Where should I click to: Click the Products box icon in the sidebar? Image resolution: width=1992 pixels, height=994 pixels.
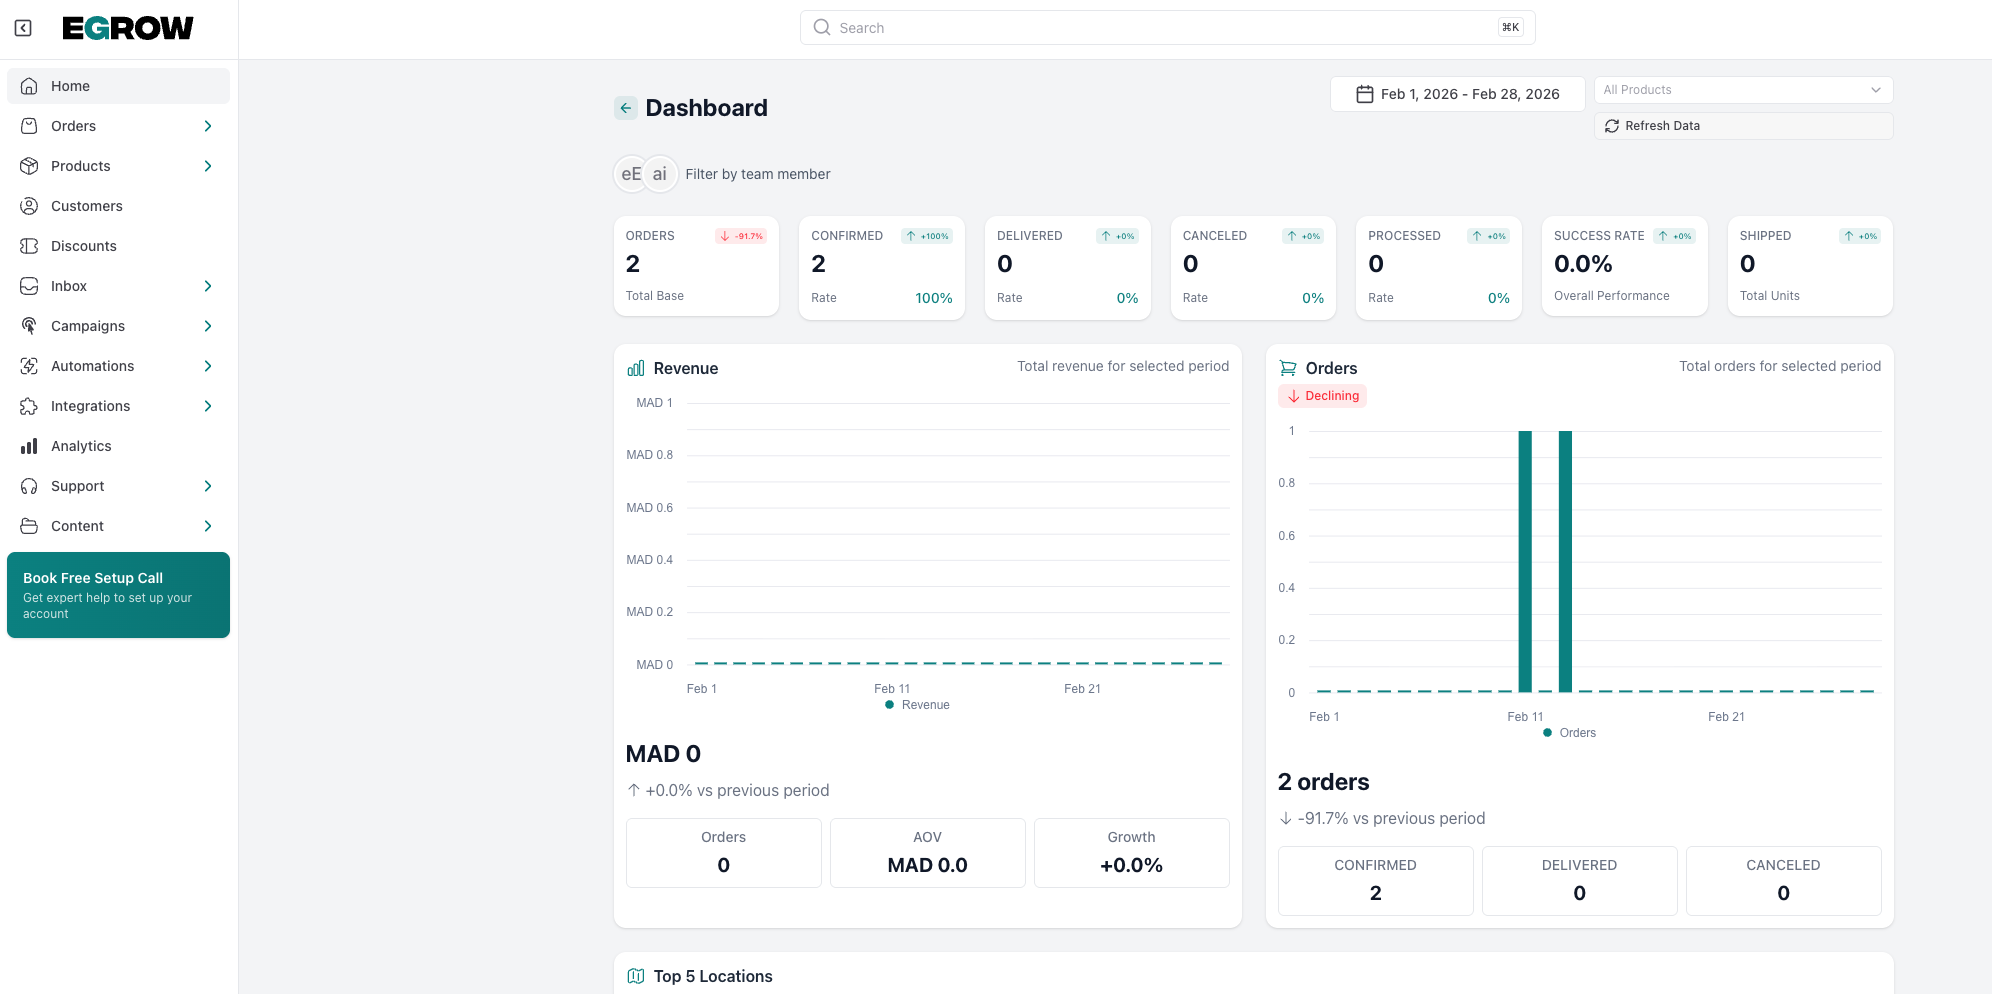pyautogui.click(x=29, y=166)
